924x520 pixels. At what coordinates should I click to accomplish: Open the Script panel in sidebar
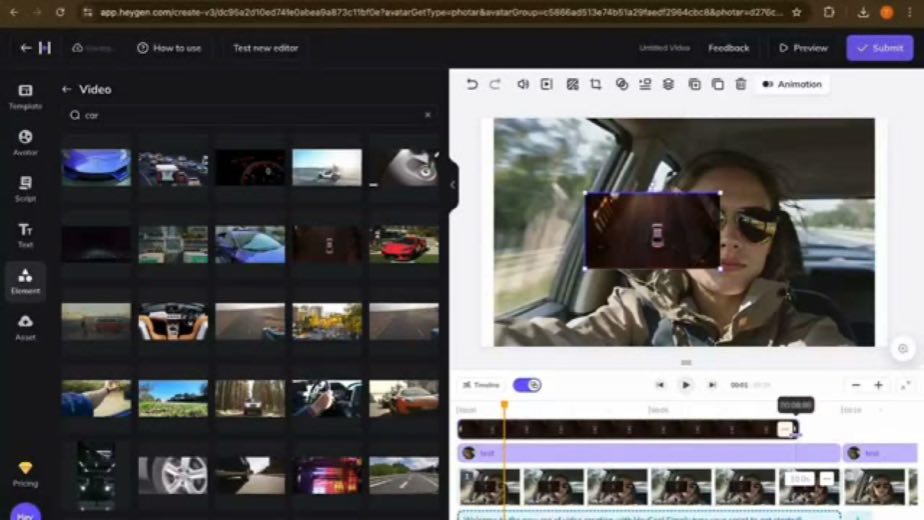click(x=25, y=189)
